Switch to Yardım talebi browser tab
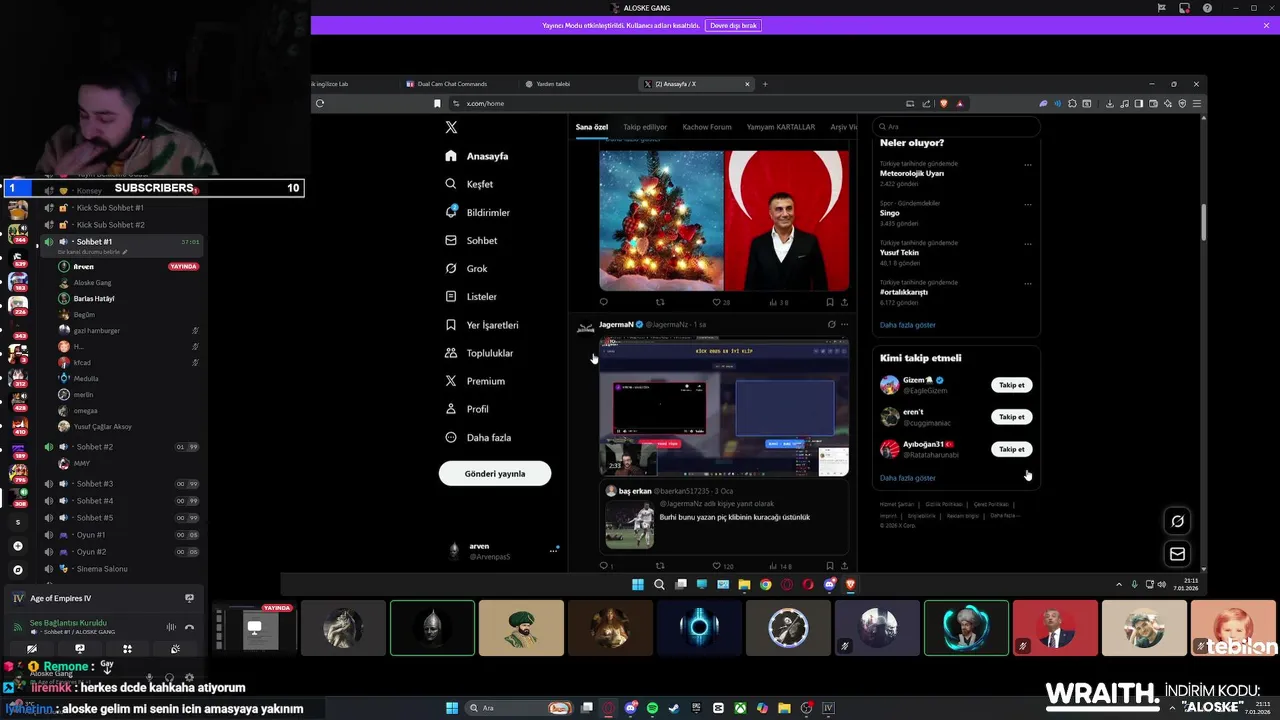Screen dimensions: 1280x720 [553, 84]
